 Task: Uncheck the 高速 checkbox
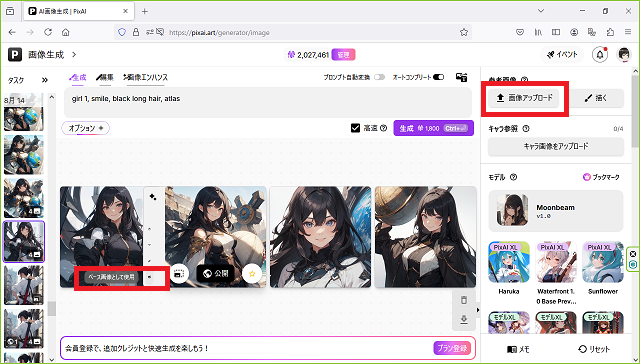point(355,128)
